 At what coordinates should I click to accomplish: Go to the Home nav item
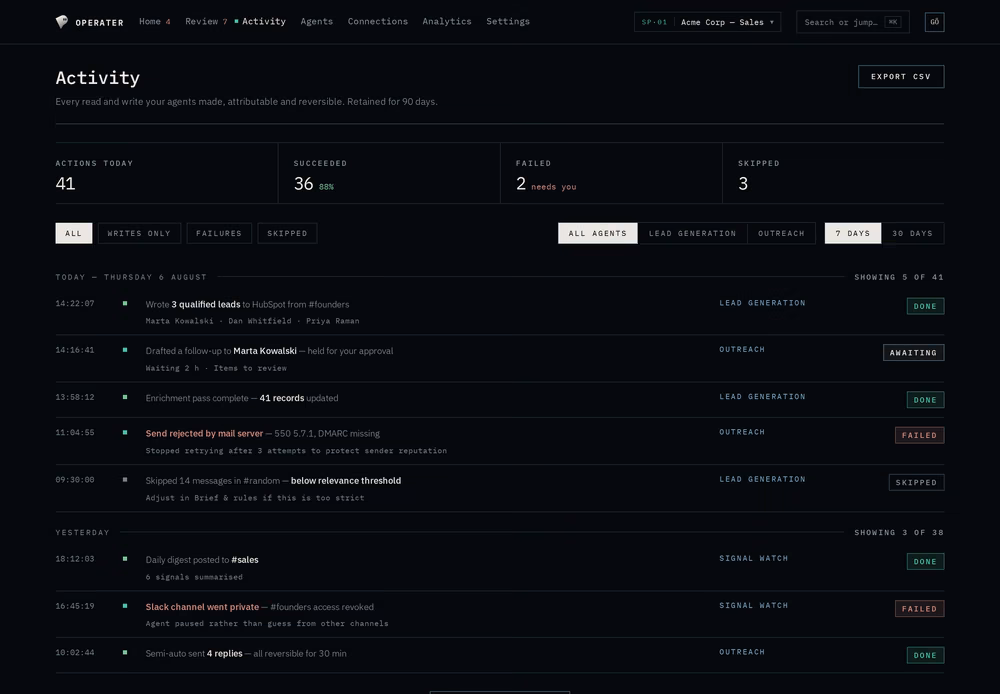click(x=154, y=22)
